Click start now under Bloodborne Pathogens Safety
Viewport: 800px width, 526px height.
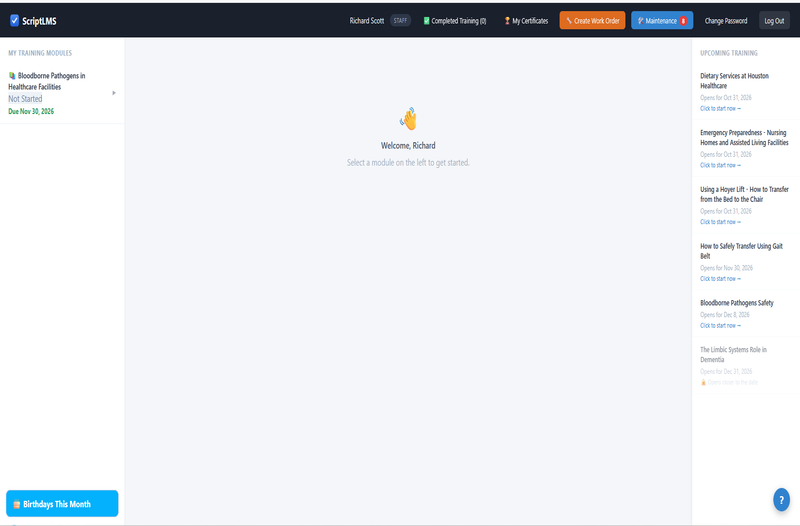pos(720,325)
